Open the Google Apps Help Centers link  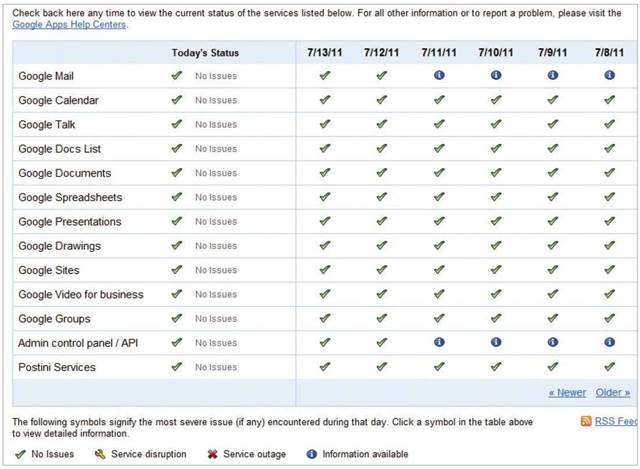click(x=69, y=24)
